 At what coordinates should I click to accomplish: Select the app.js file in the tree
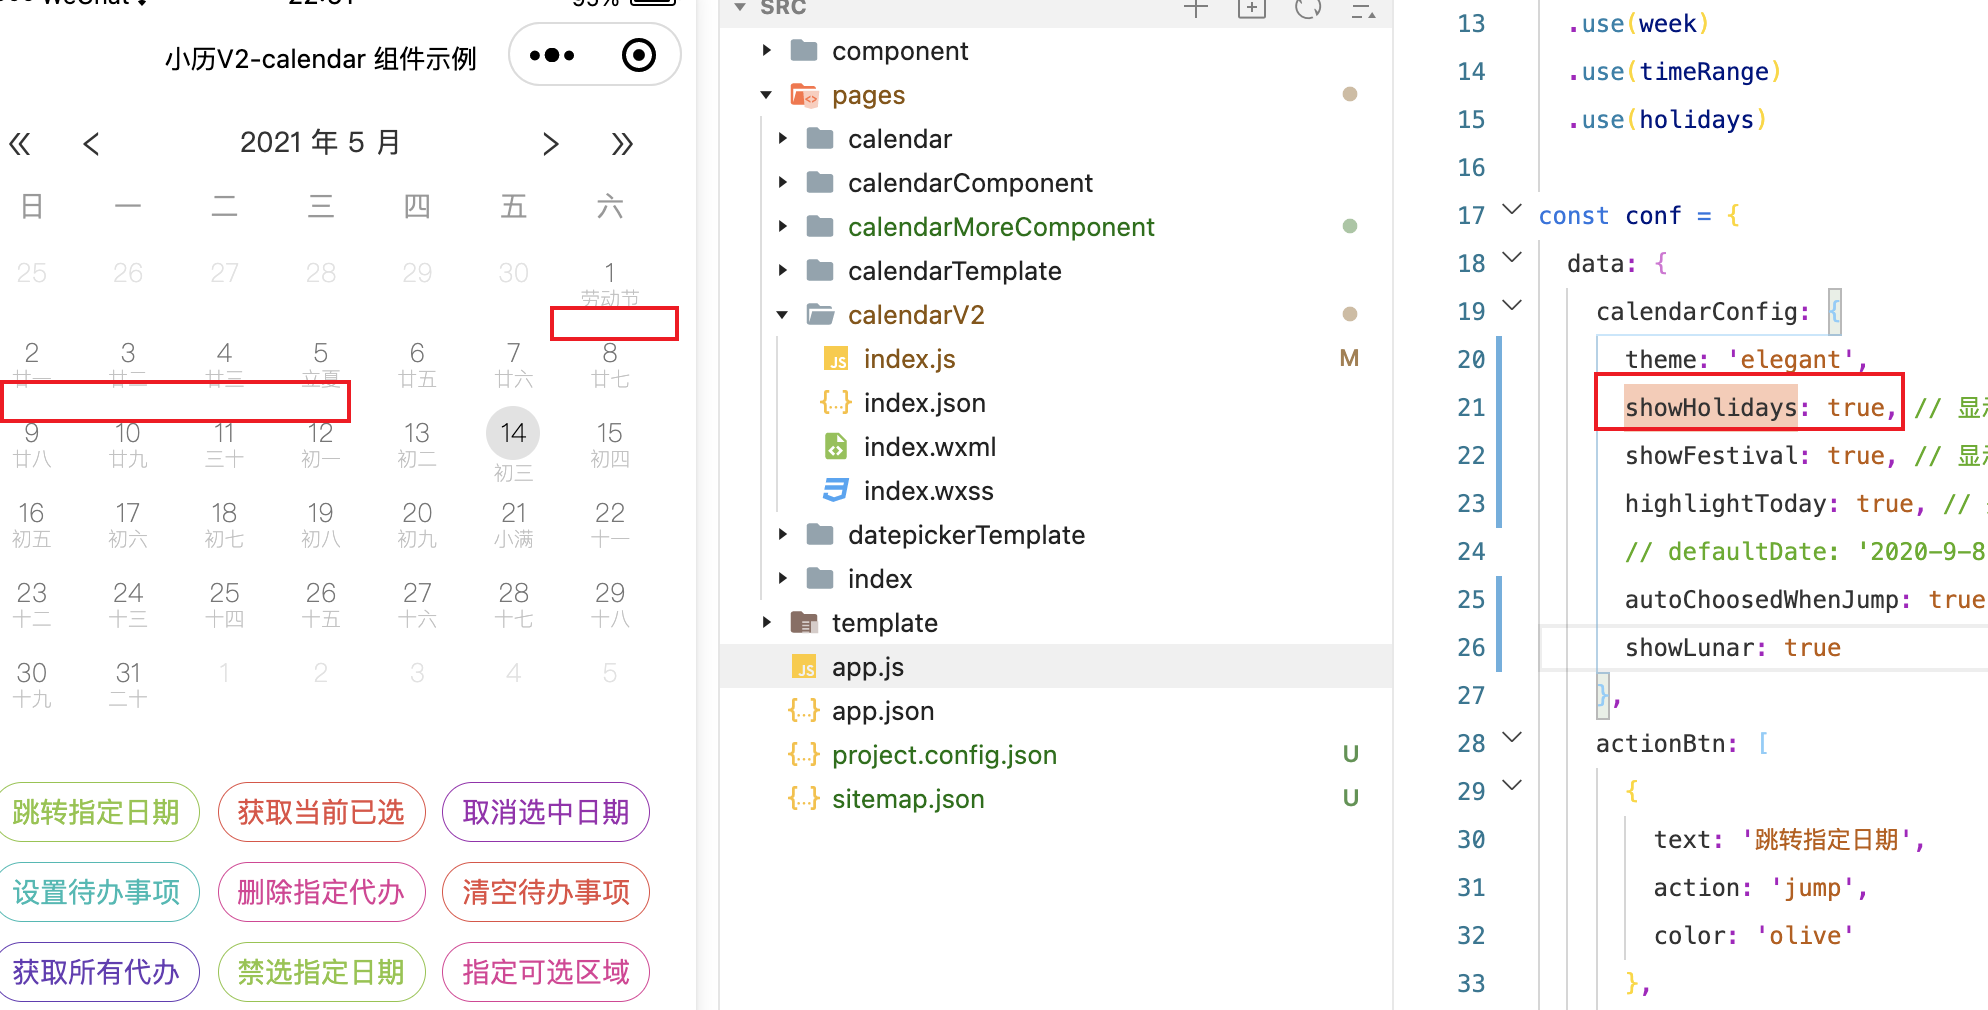[x=867, y=666]
